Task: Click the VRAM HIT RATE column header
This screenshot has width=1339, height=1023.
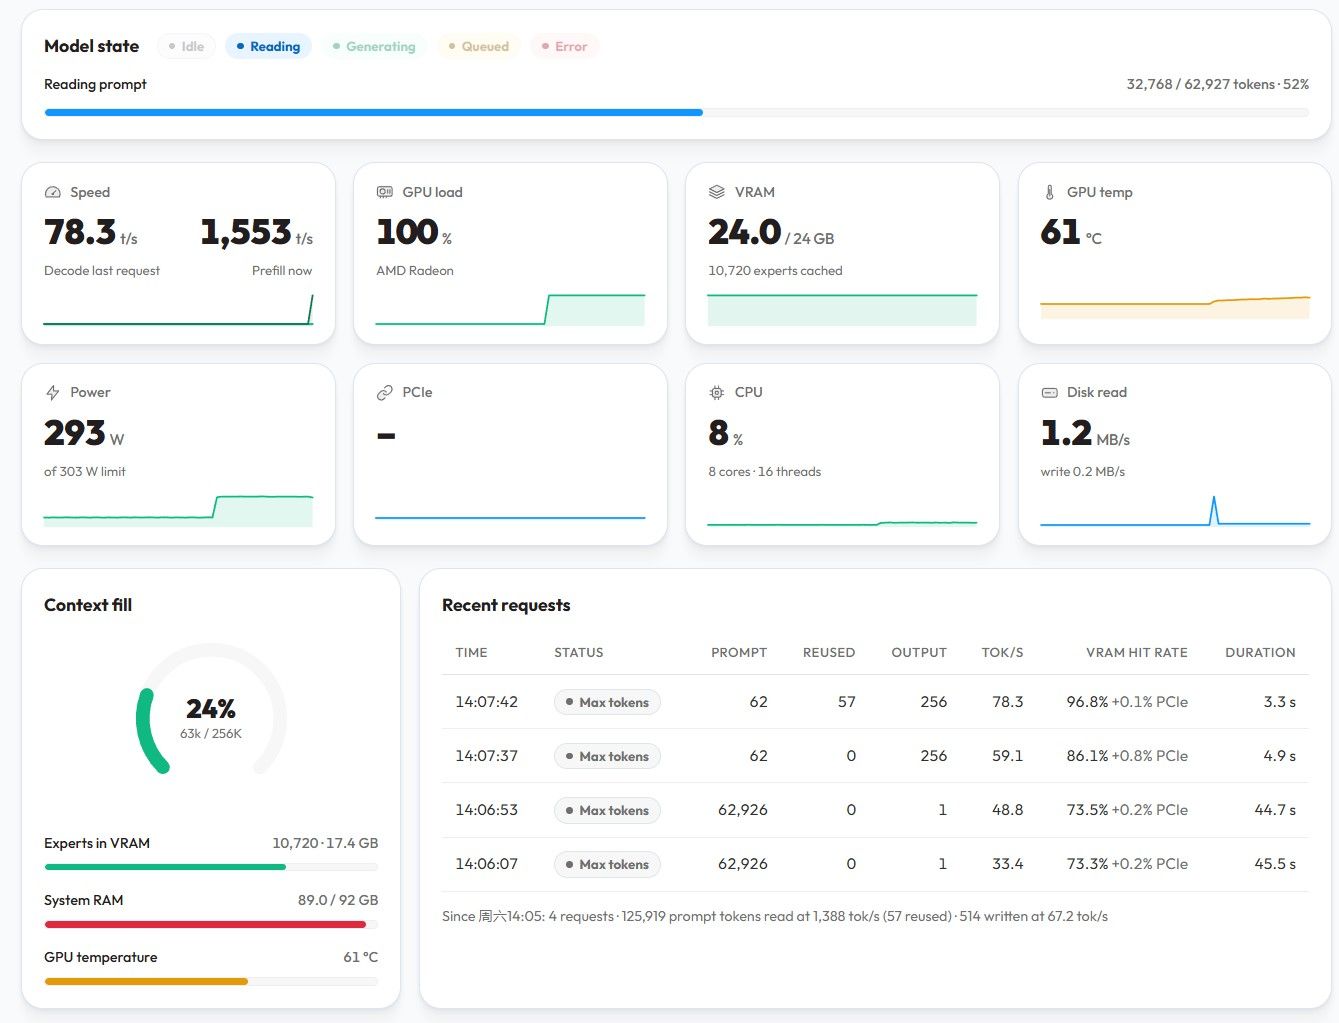Action: tap(1137, 652)
